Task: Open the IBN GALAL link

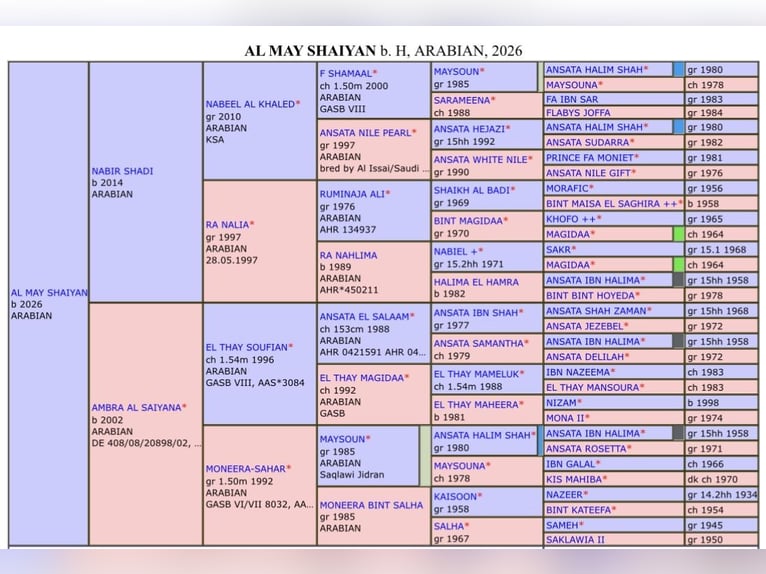Action: (571, 464)
